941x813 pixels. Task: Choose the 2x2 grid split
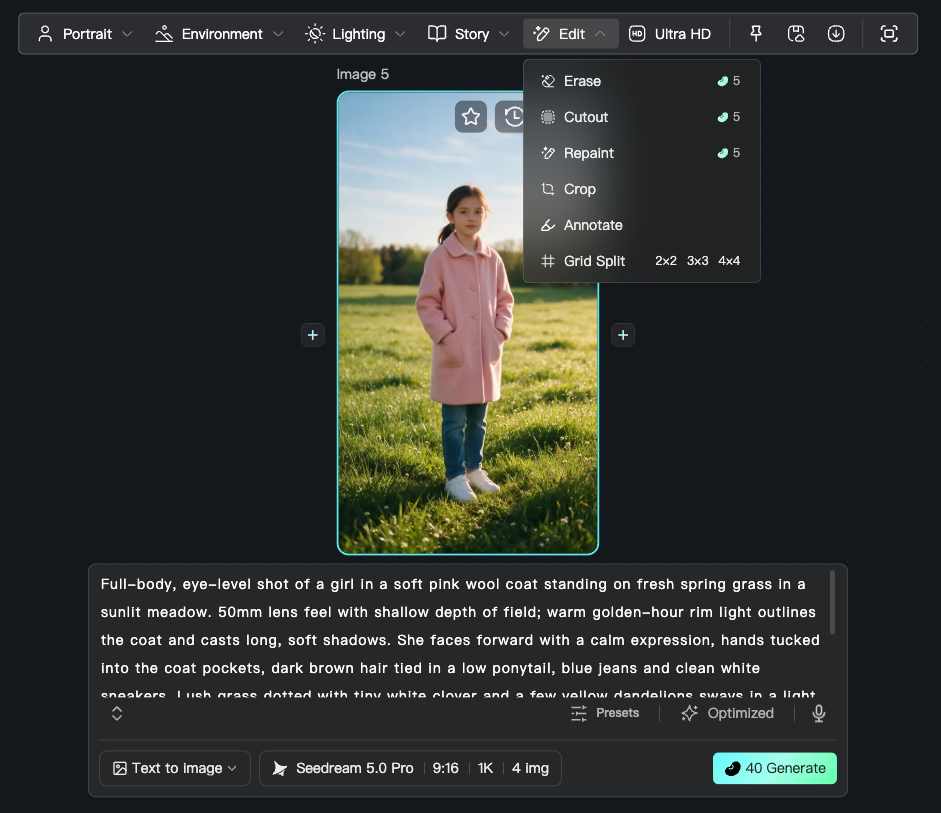click(x=666, y=261)
